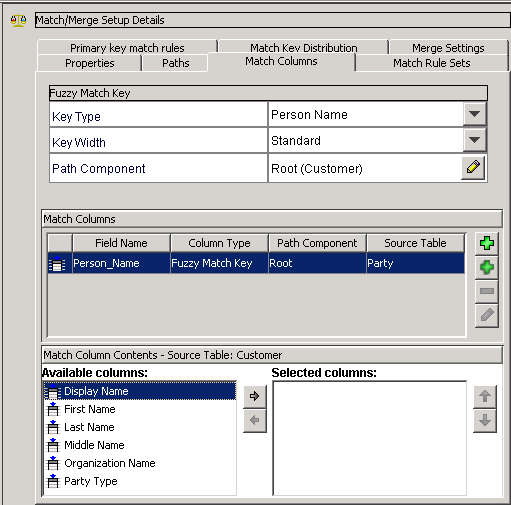Edit Path Component with yellow pencil icon
Screen dimensions: 511x505
click(x=473, y=168)
